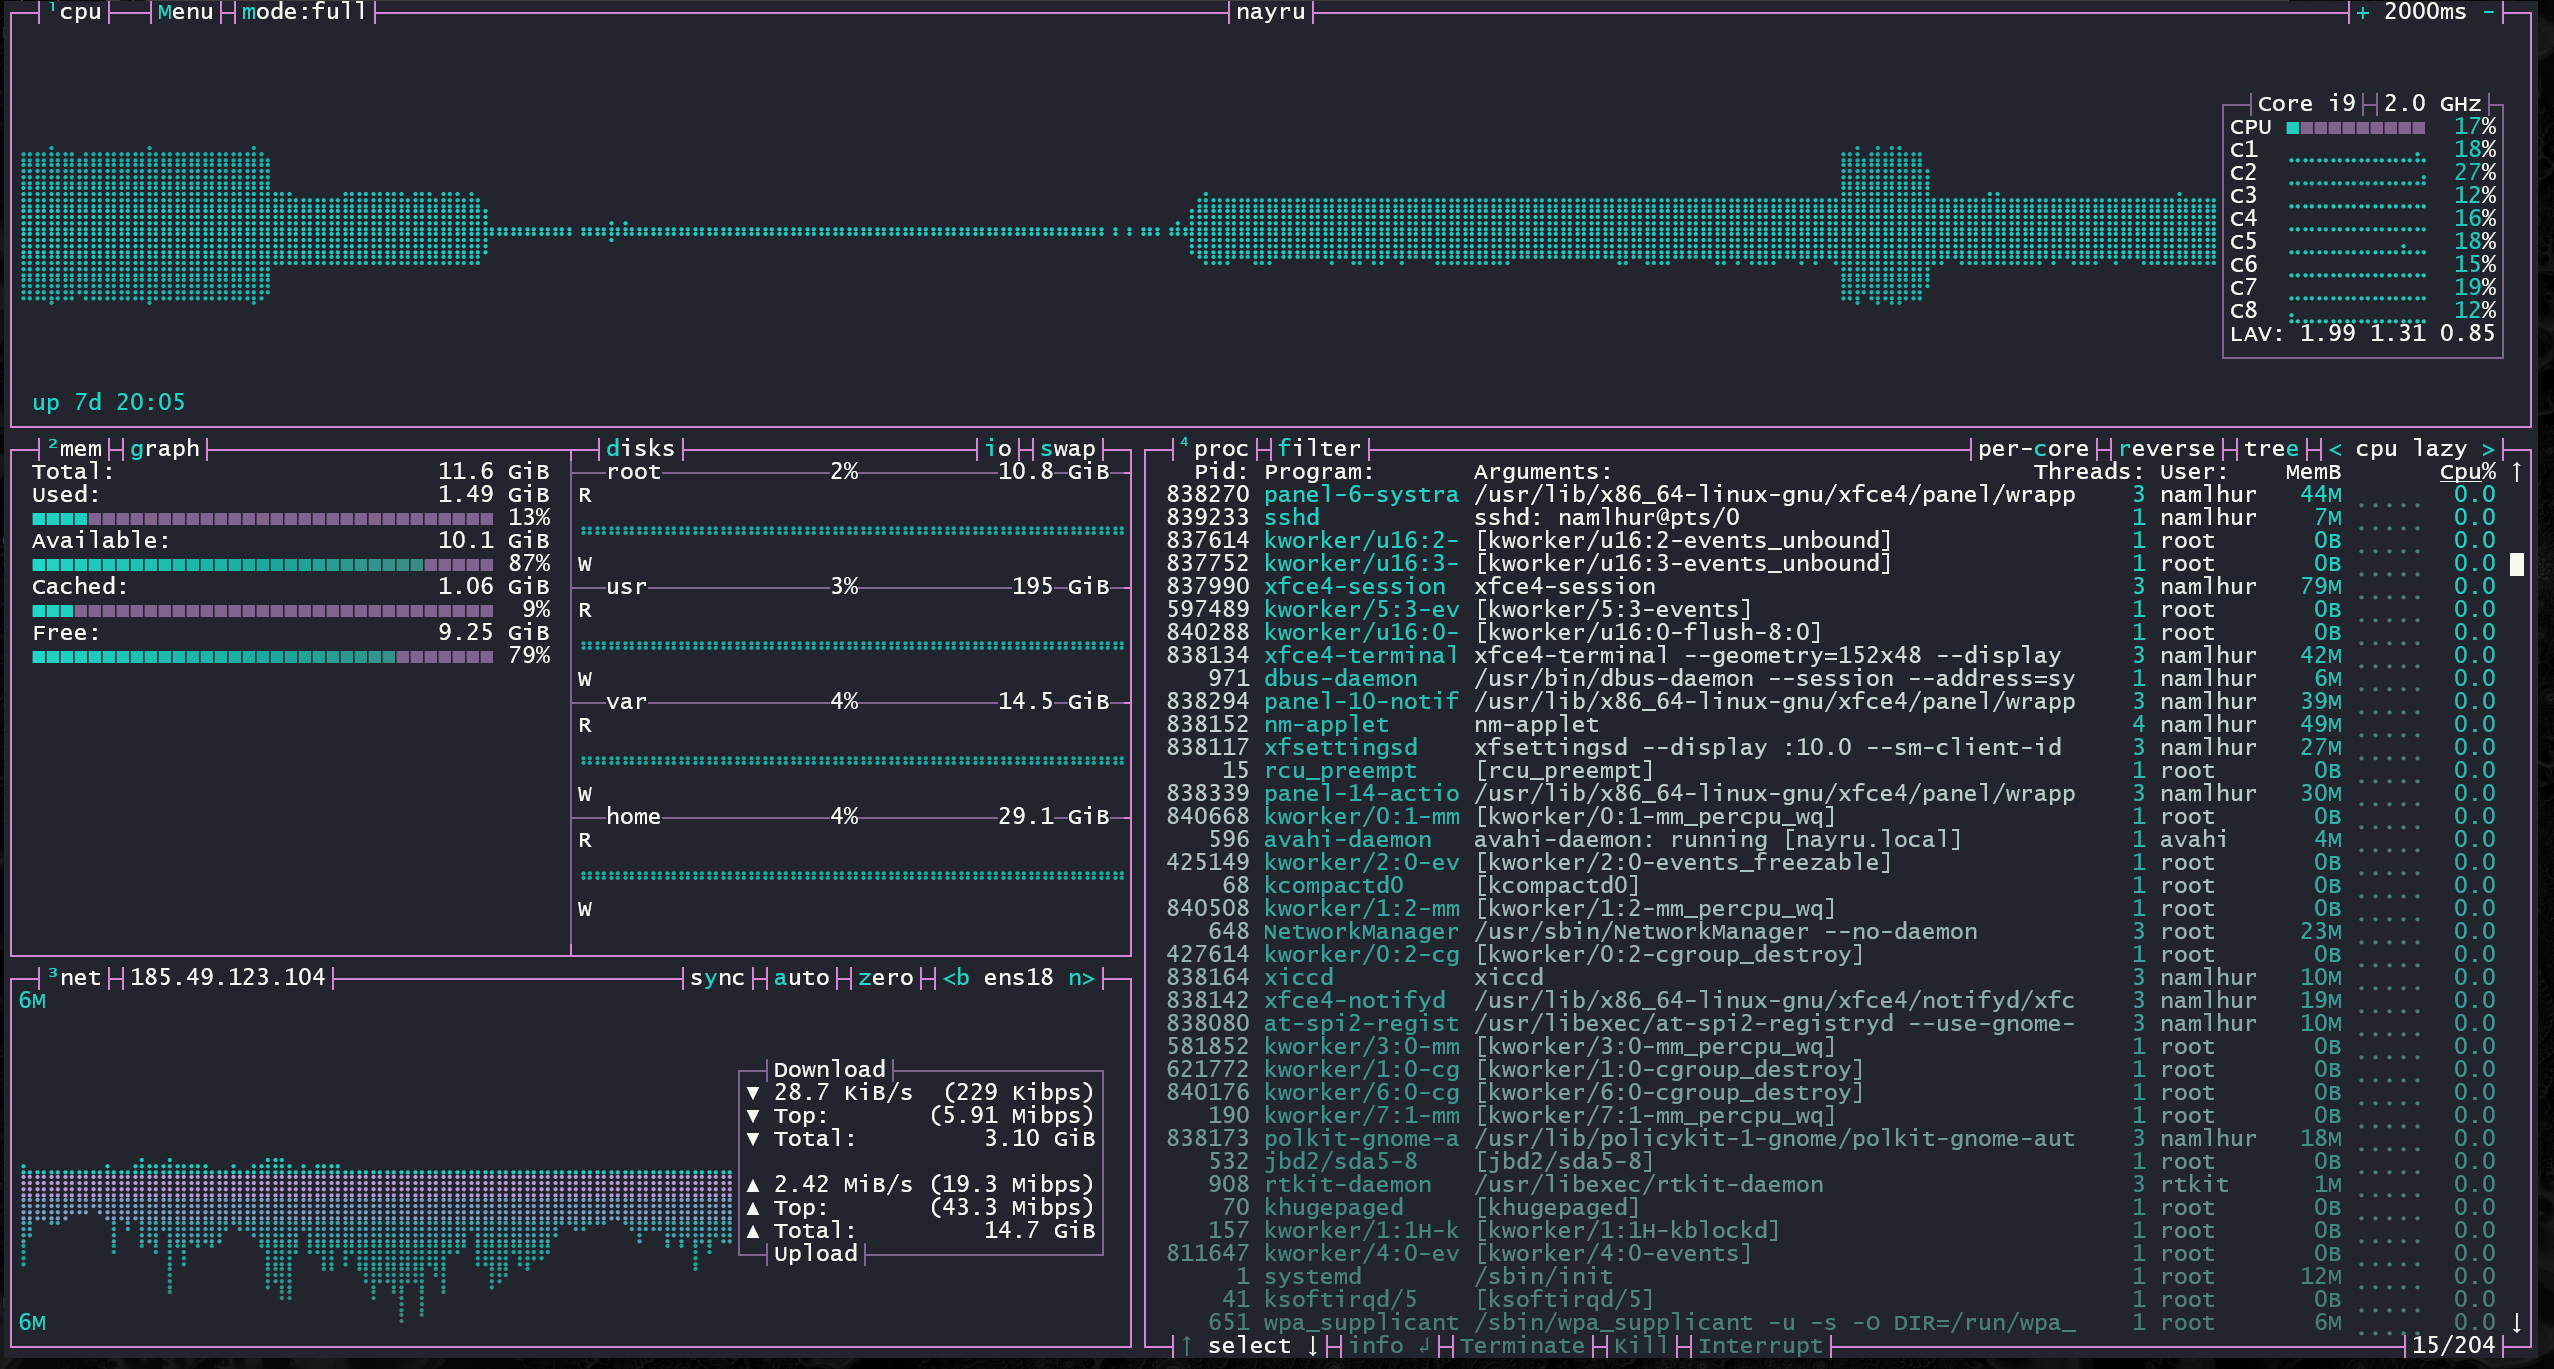Screen dimensions: 2554x1369
Task: Change view via mode:full selector
Action: pyautogui.click(x=305, y=12)
